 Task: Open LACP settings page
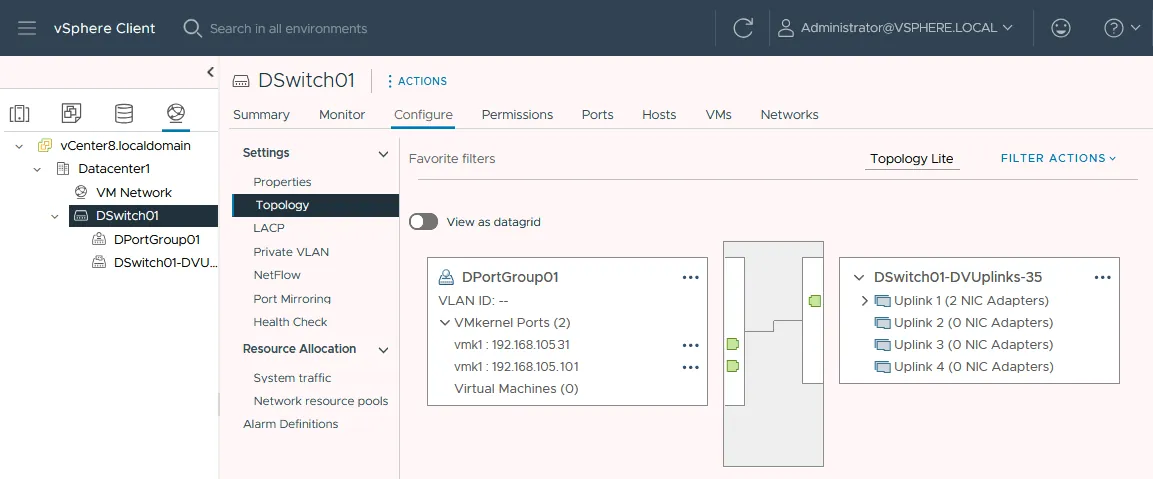pyautogui.click(x=268, y=228)
